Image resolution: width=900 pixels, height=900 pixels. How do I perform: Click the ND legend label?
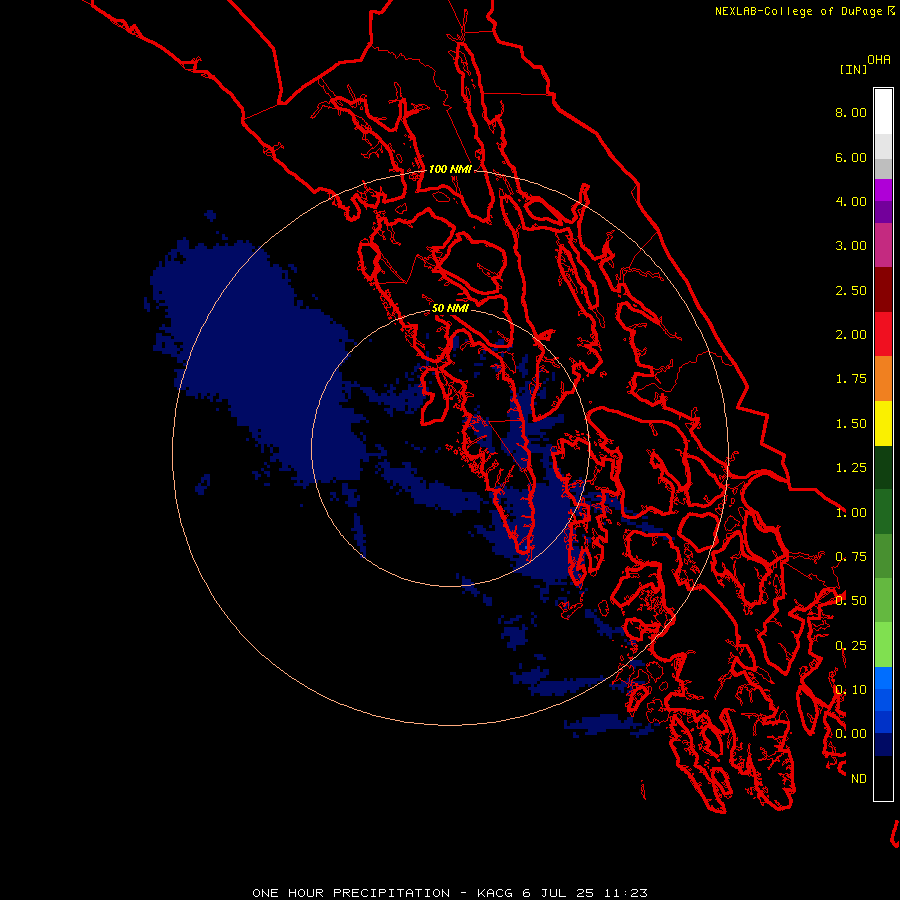click(x=859, y=779)
